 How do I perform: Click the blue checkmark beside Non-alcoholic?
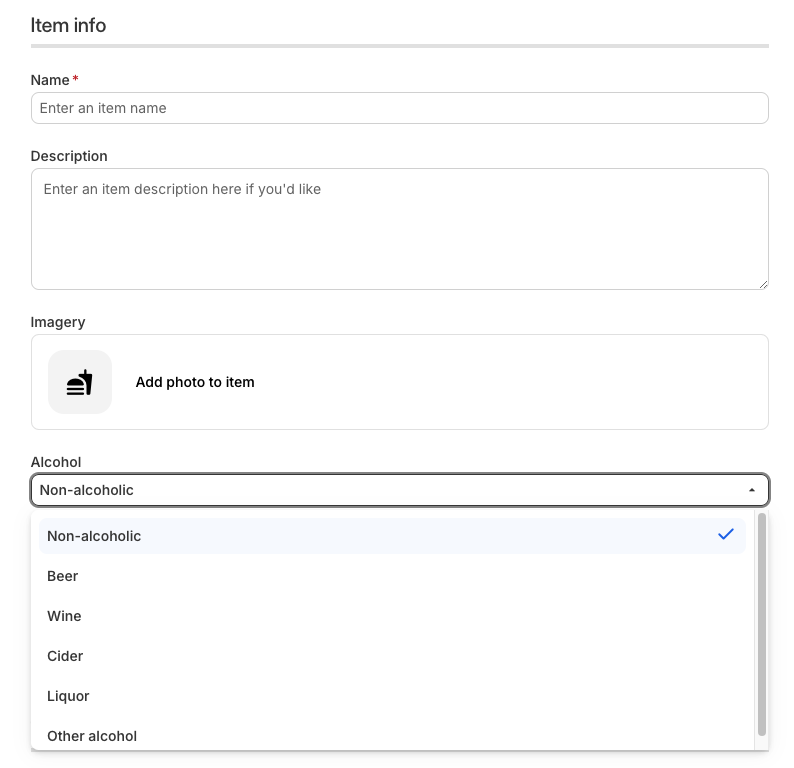pyautogui.click(x=726, y=535)
